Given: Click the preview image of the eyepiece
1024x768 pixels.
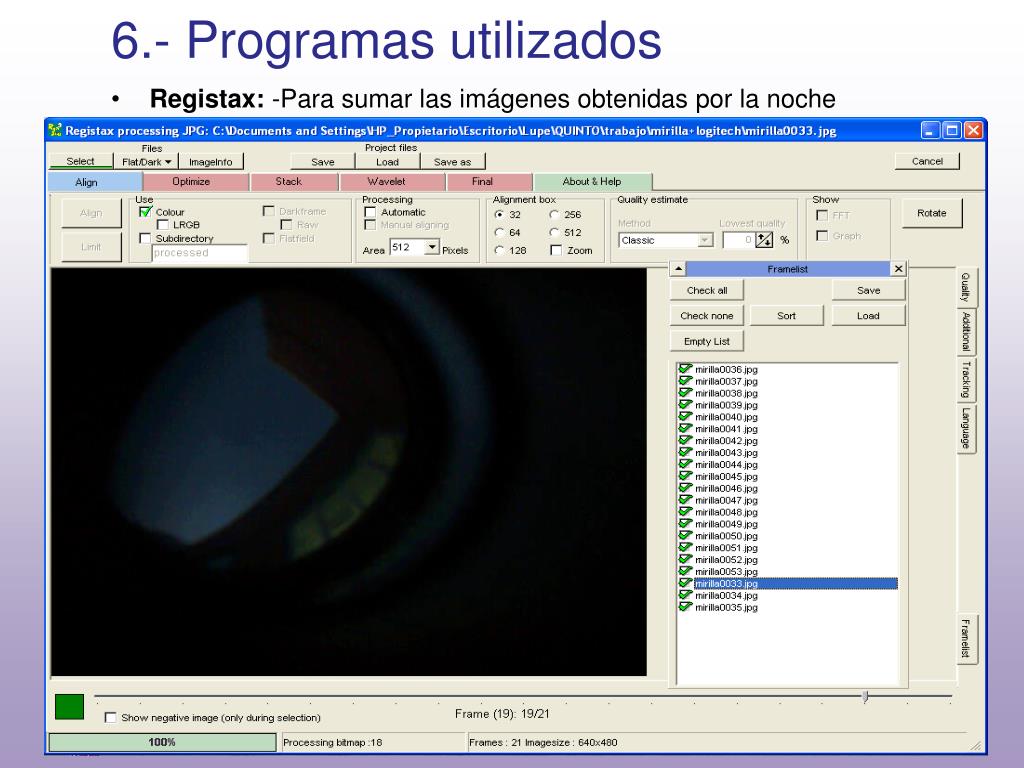Looking at the screenshot, I should click(349, 472).
